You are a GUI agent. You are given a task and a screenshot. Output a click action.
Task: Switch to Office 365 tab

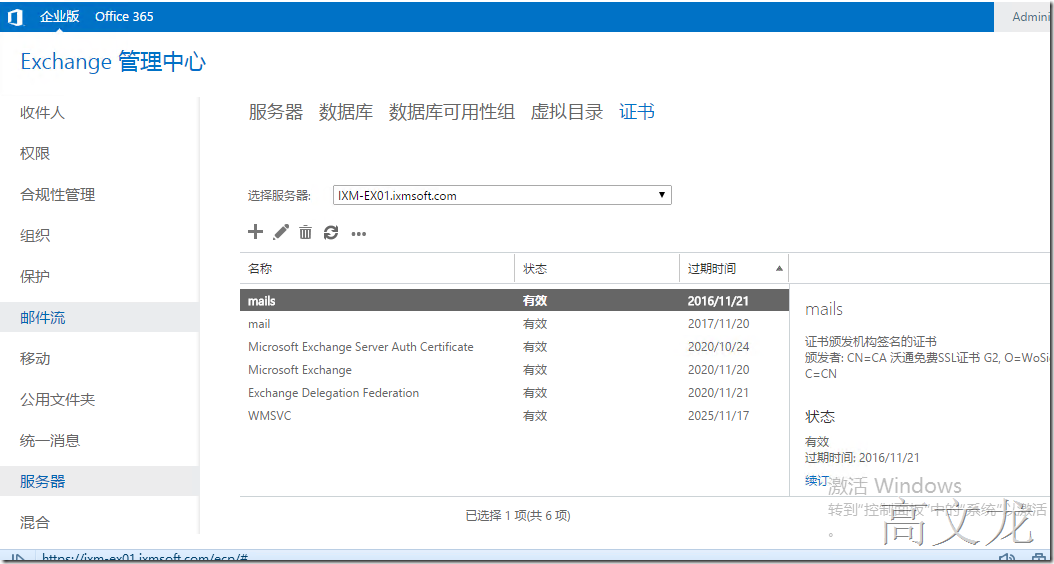(x=124, y=17)
